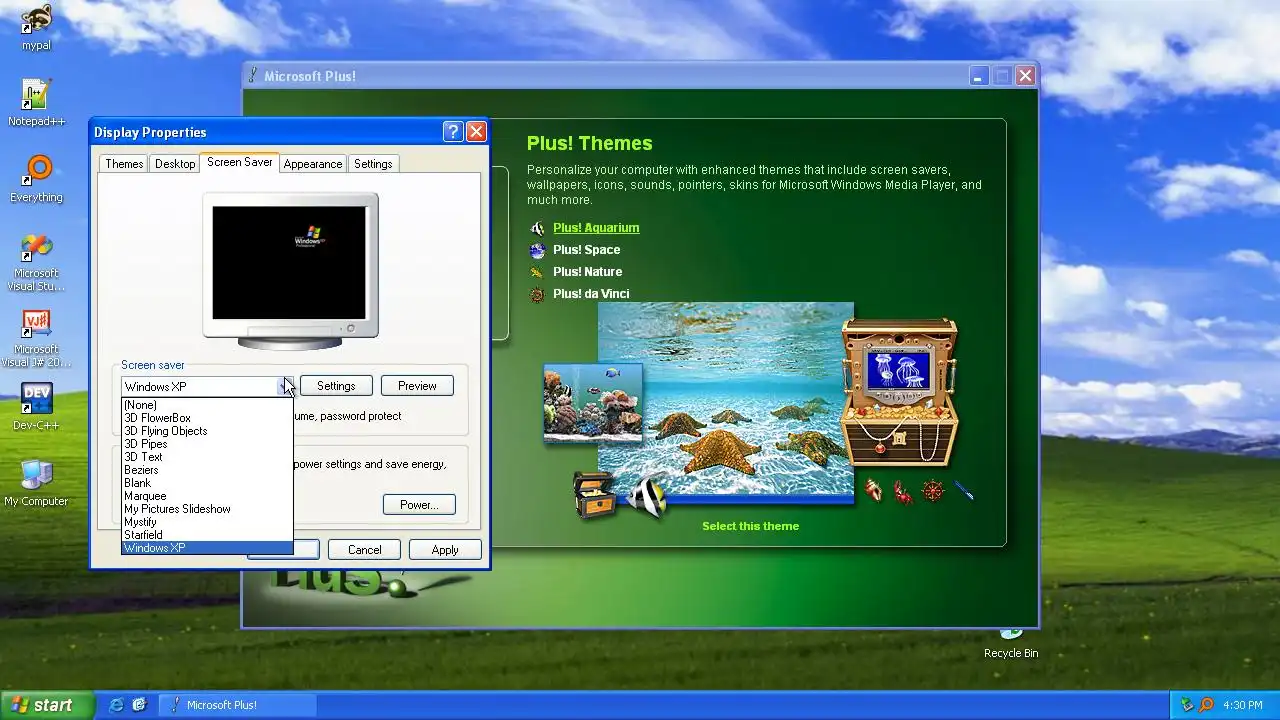This screenshot has height=720, width=1280.
Task: Collapse the screen saver dropdown arrow
Action: pos(285,386)
